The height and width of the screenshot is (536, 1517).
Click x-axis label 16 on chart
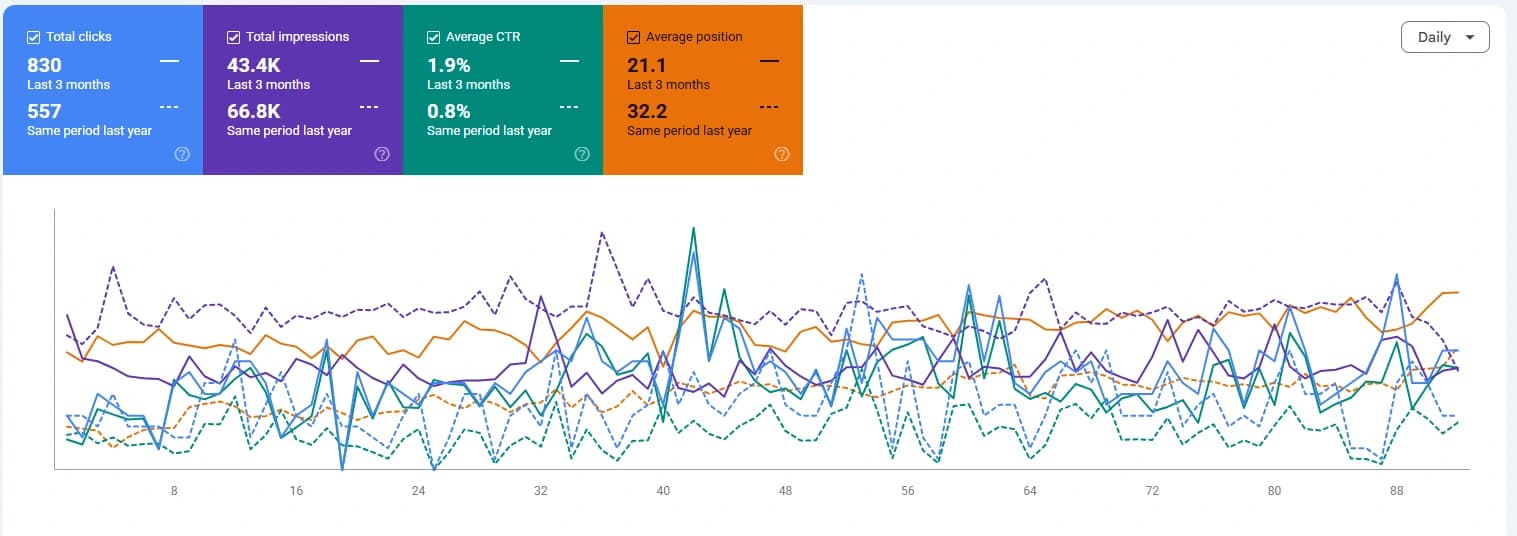(296, 491)
